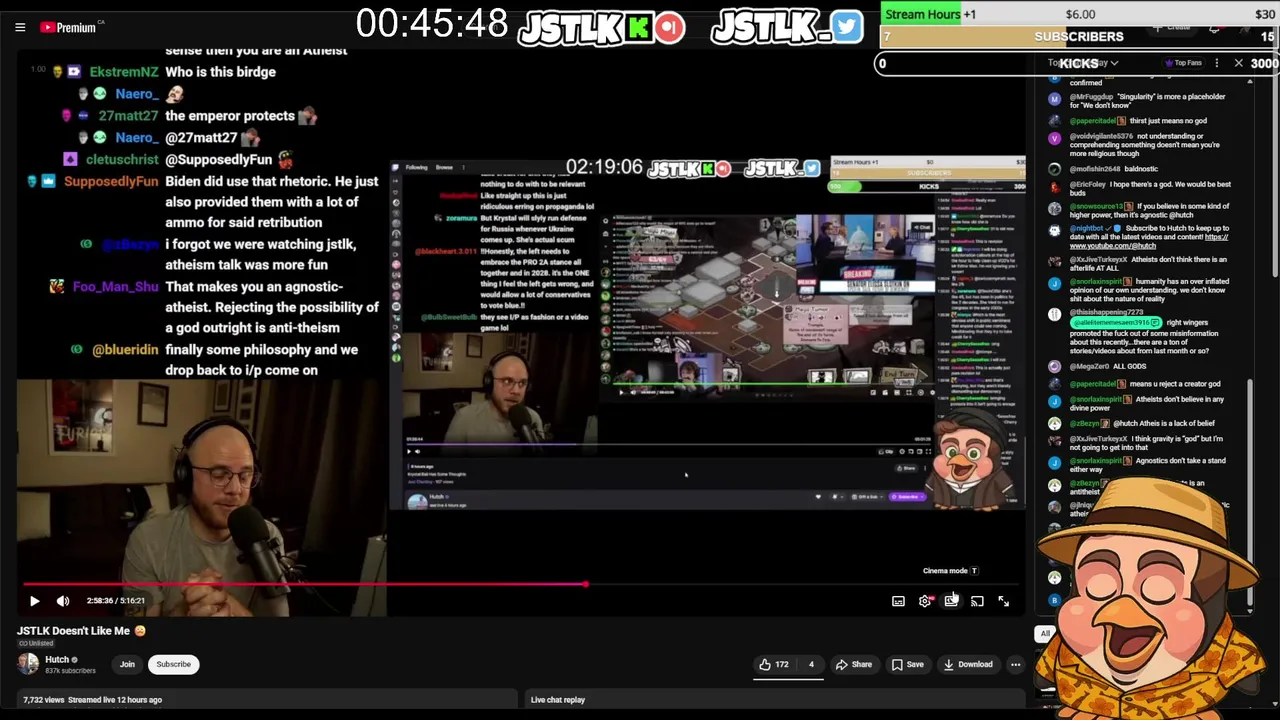Viewport: 1280px width, 720px height.
Task: Click the red progress bar scrubber handle
Action: 586,584
